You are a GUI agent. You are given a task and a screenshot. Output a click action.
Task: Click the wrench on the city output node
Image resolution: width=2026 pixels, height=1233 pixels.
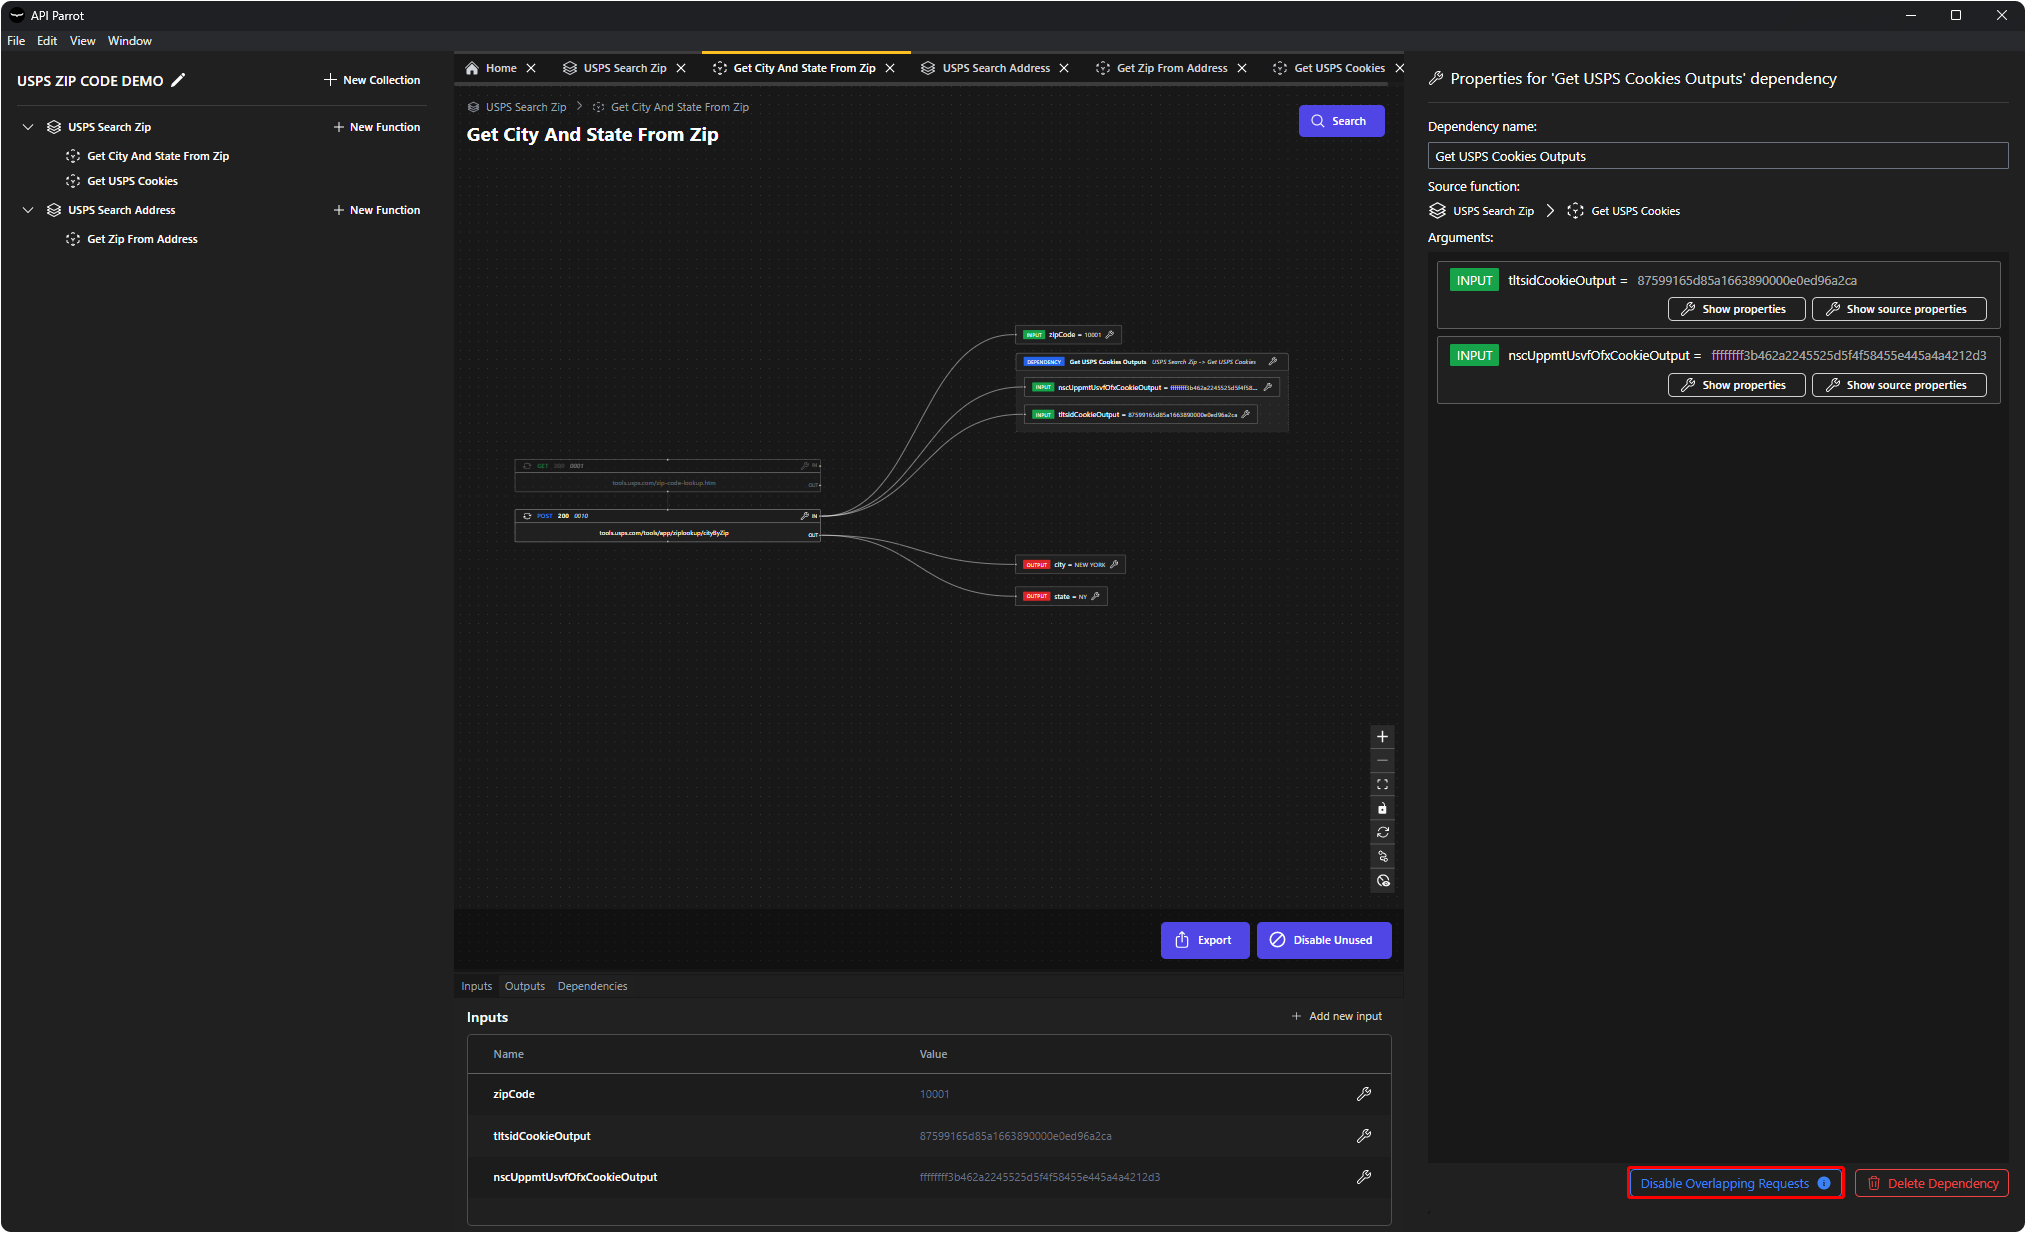point(1114,565)
